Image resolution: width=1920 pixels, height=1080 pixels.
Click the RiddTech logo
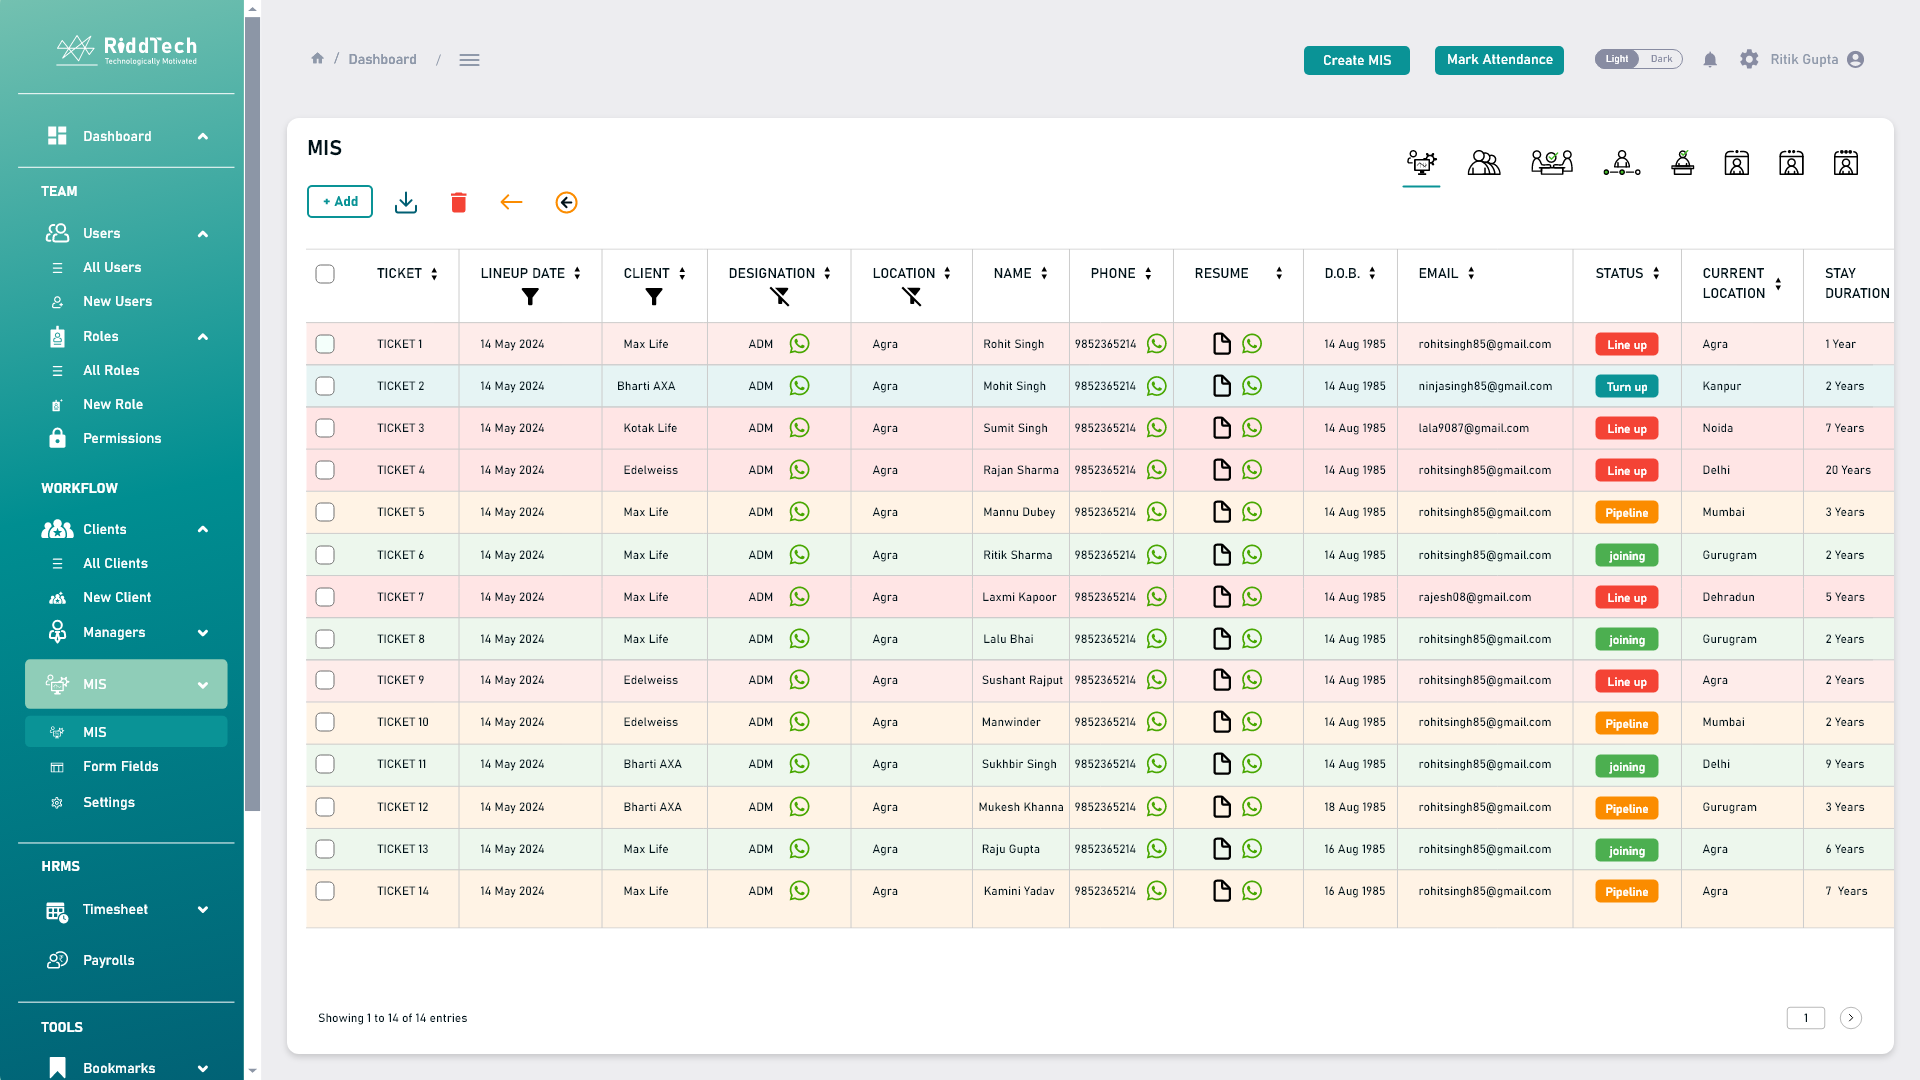pos(126,50)
